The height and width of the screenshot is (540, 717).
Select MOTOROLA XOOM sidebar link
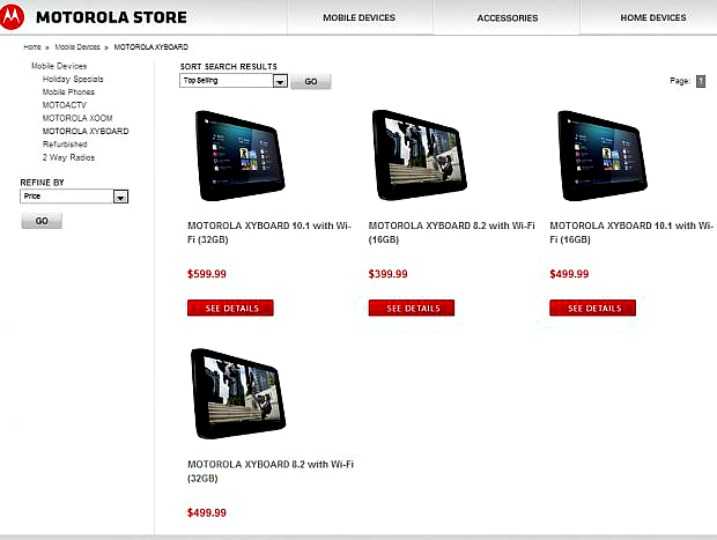click(x=77, y=118)
